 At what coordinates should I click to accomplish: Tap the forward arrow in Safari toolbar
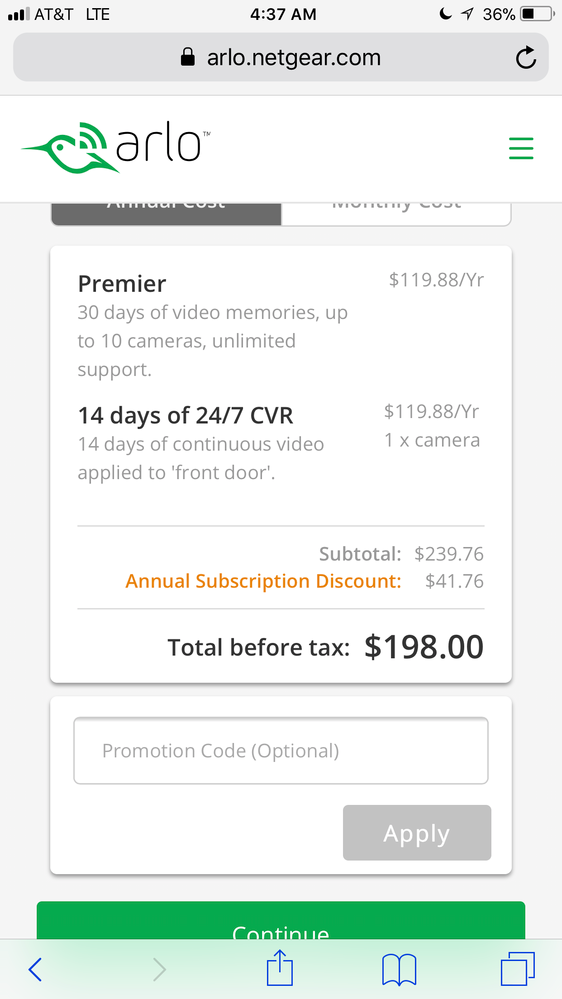[x=159, y=970]
